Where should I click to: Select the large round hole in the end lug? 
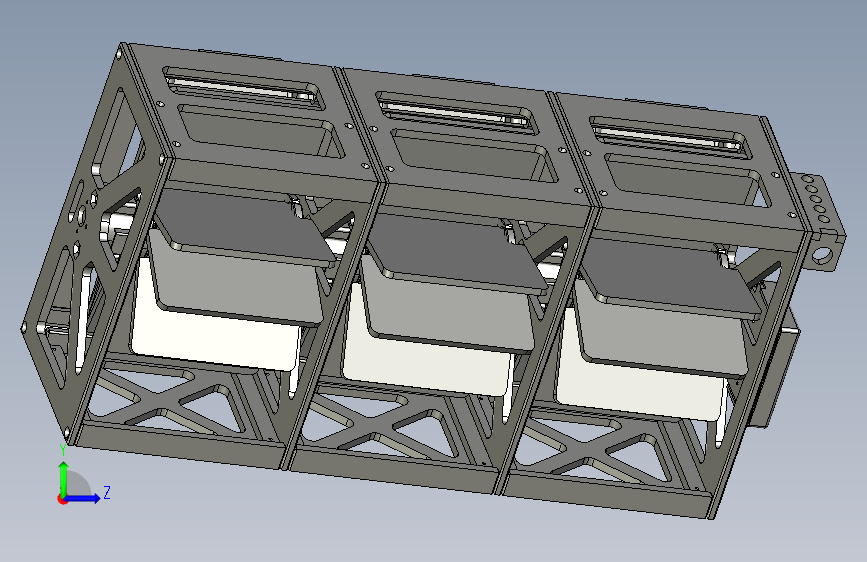click(823, 254)
